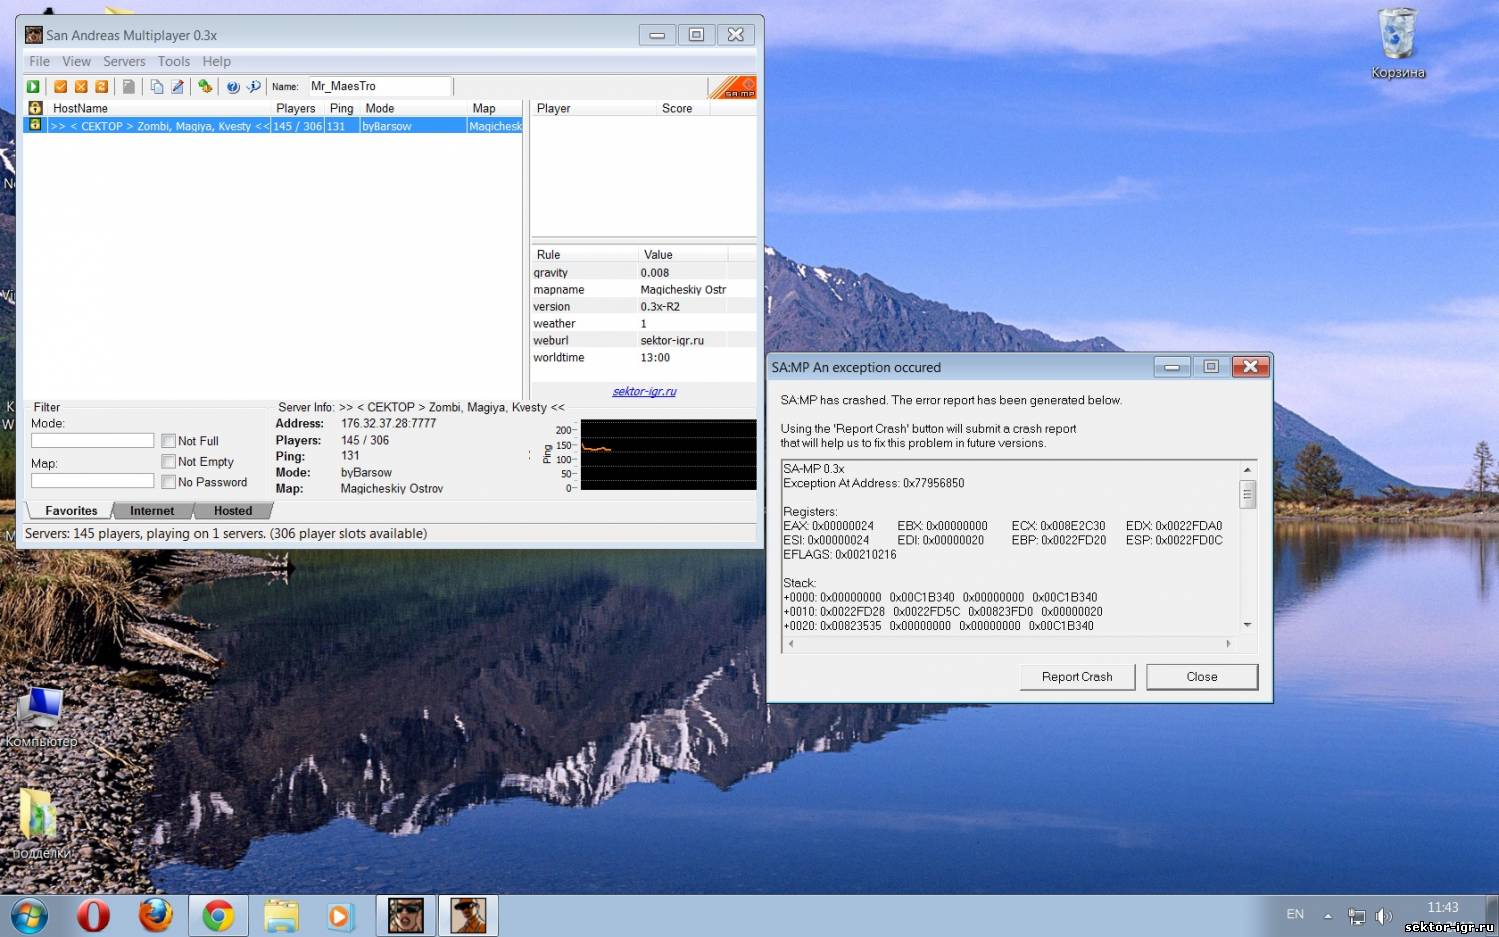Sort by Players column header
The height and width of the screenshot is (937, 1499).
pyautogui.click(x=296, y=108)
